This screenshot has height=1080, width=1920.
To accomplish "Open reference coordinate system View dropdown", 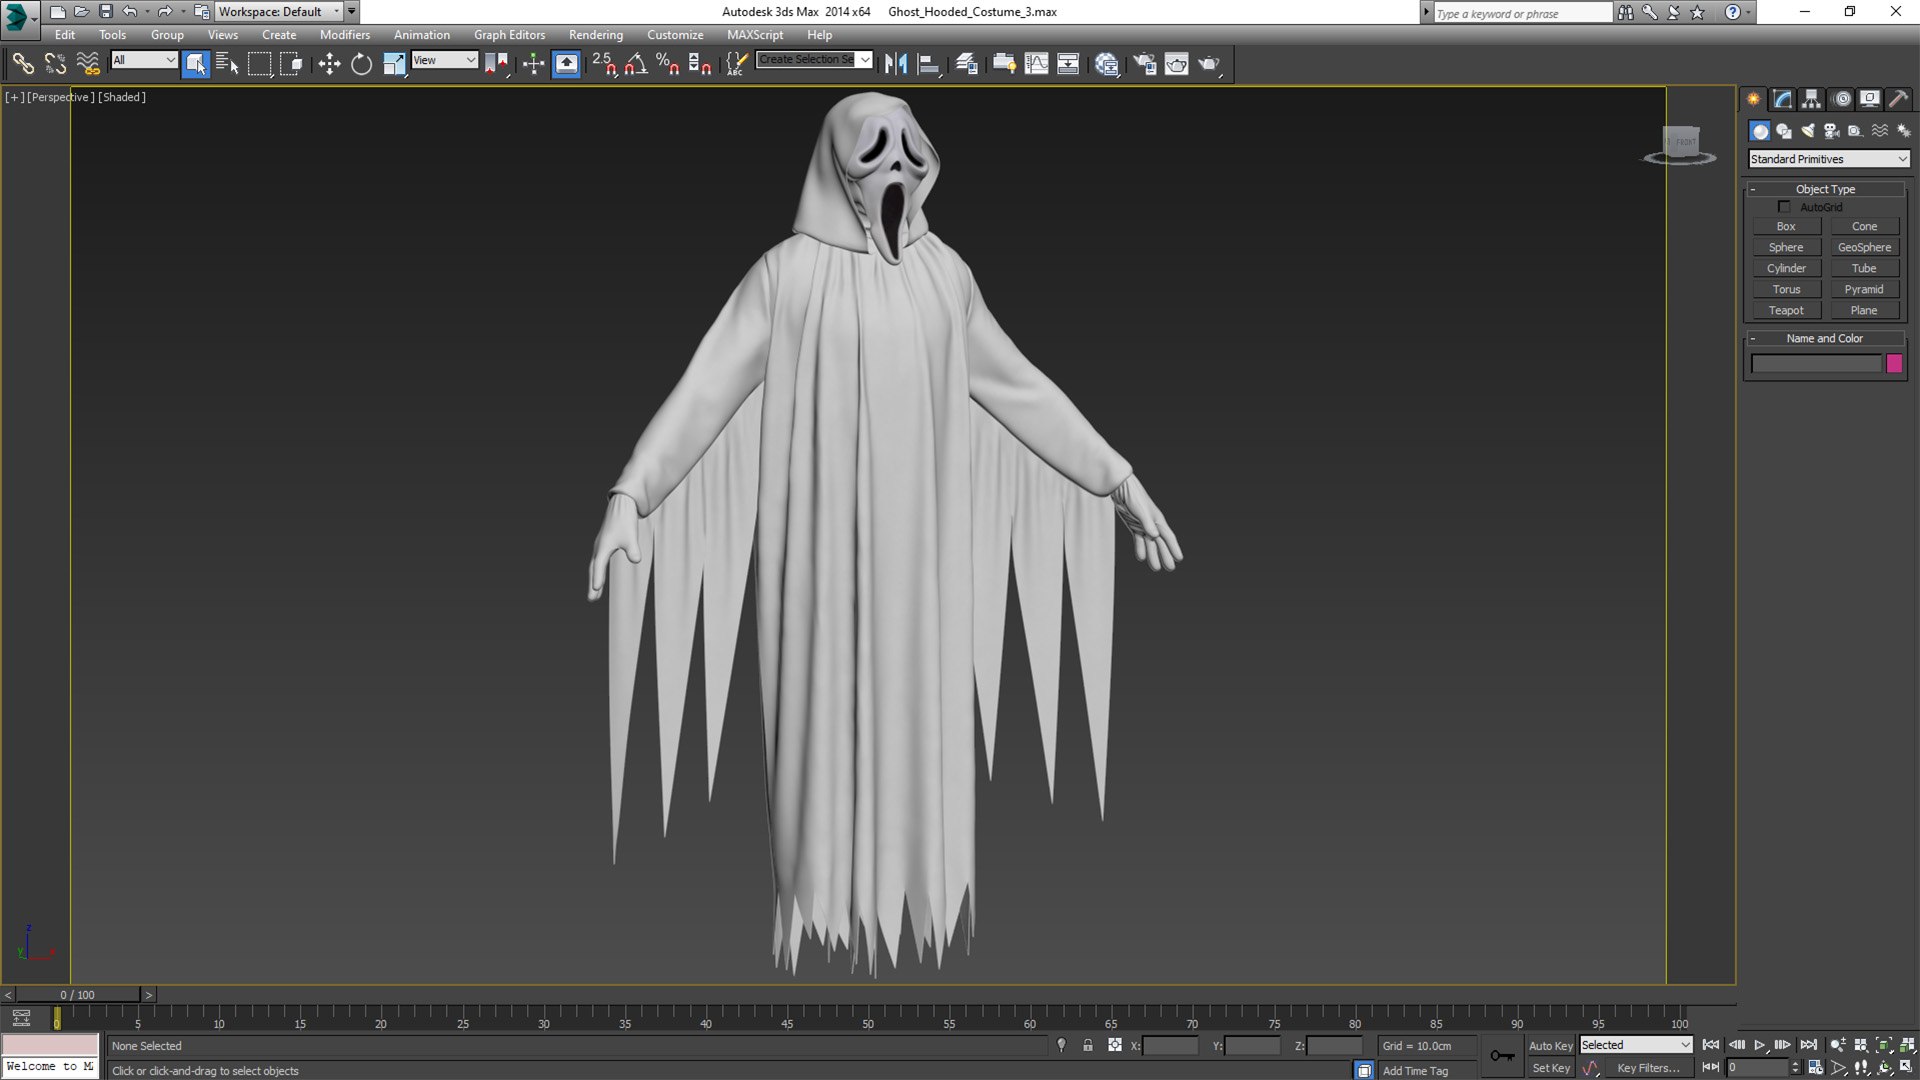I will [x=445, y=60].
